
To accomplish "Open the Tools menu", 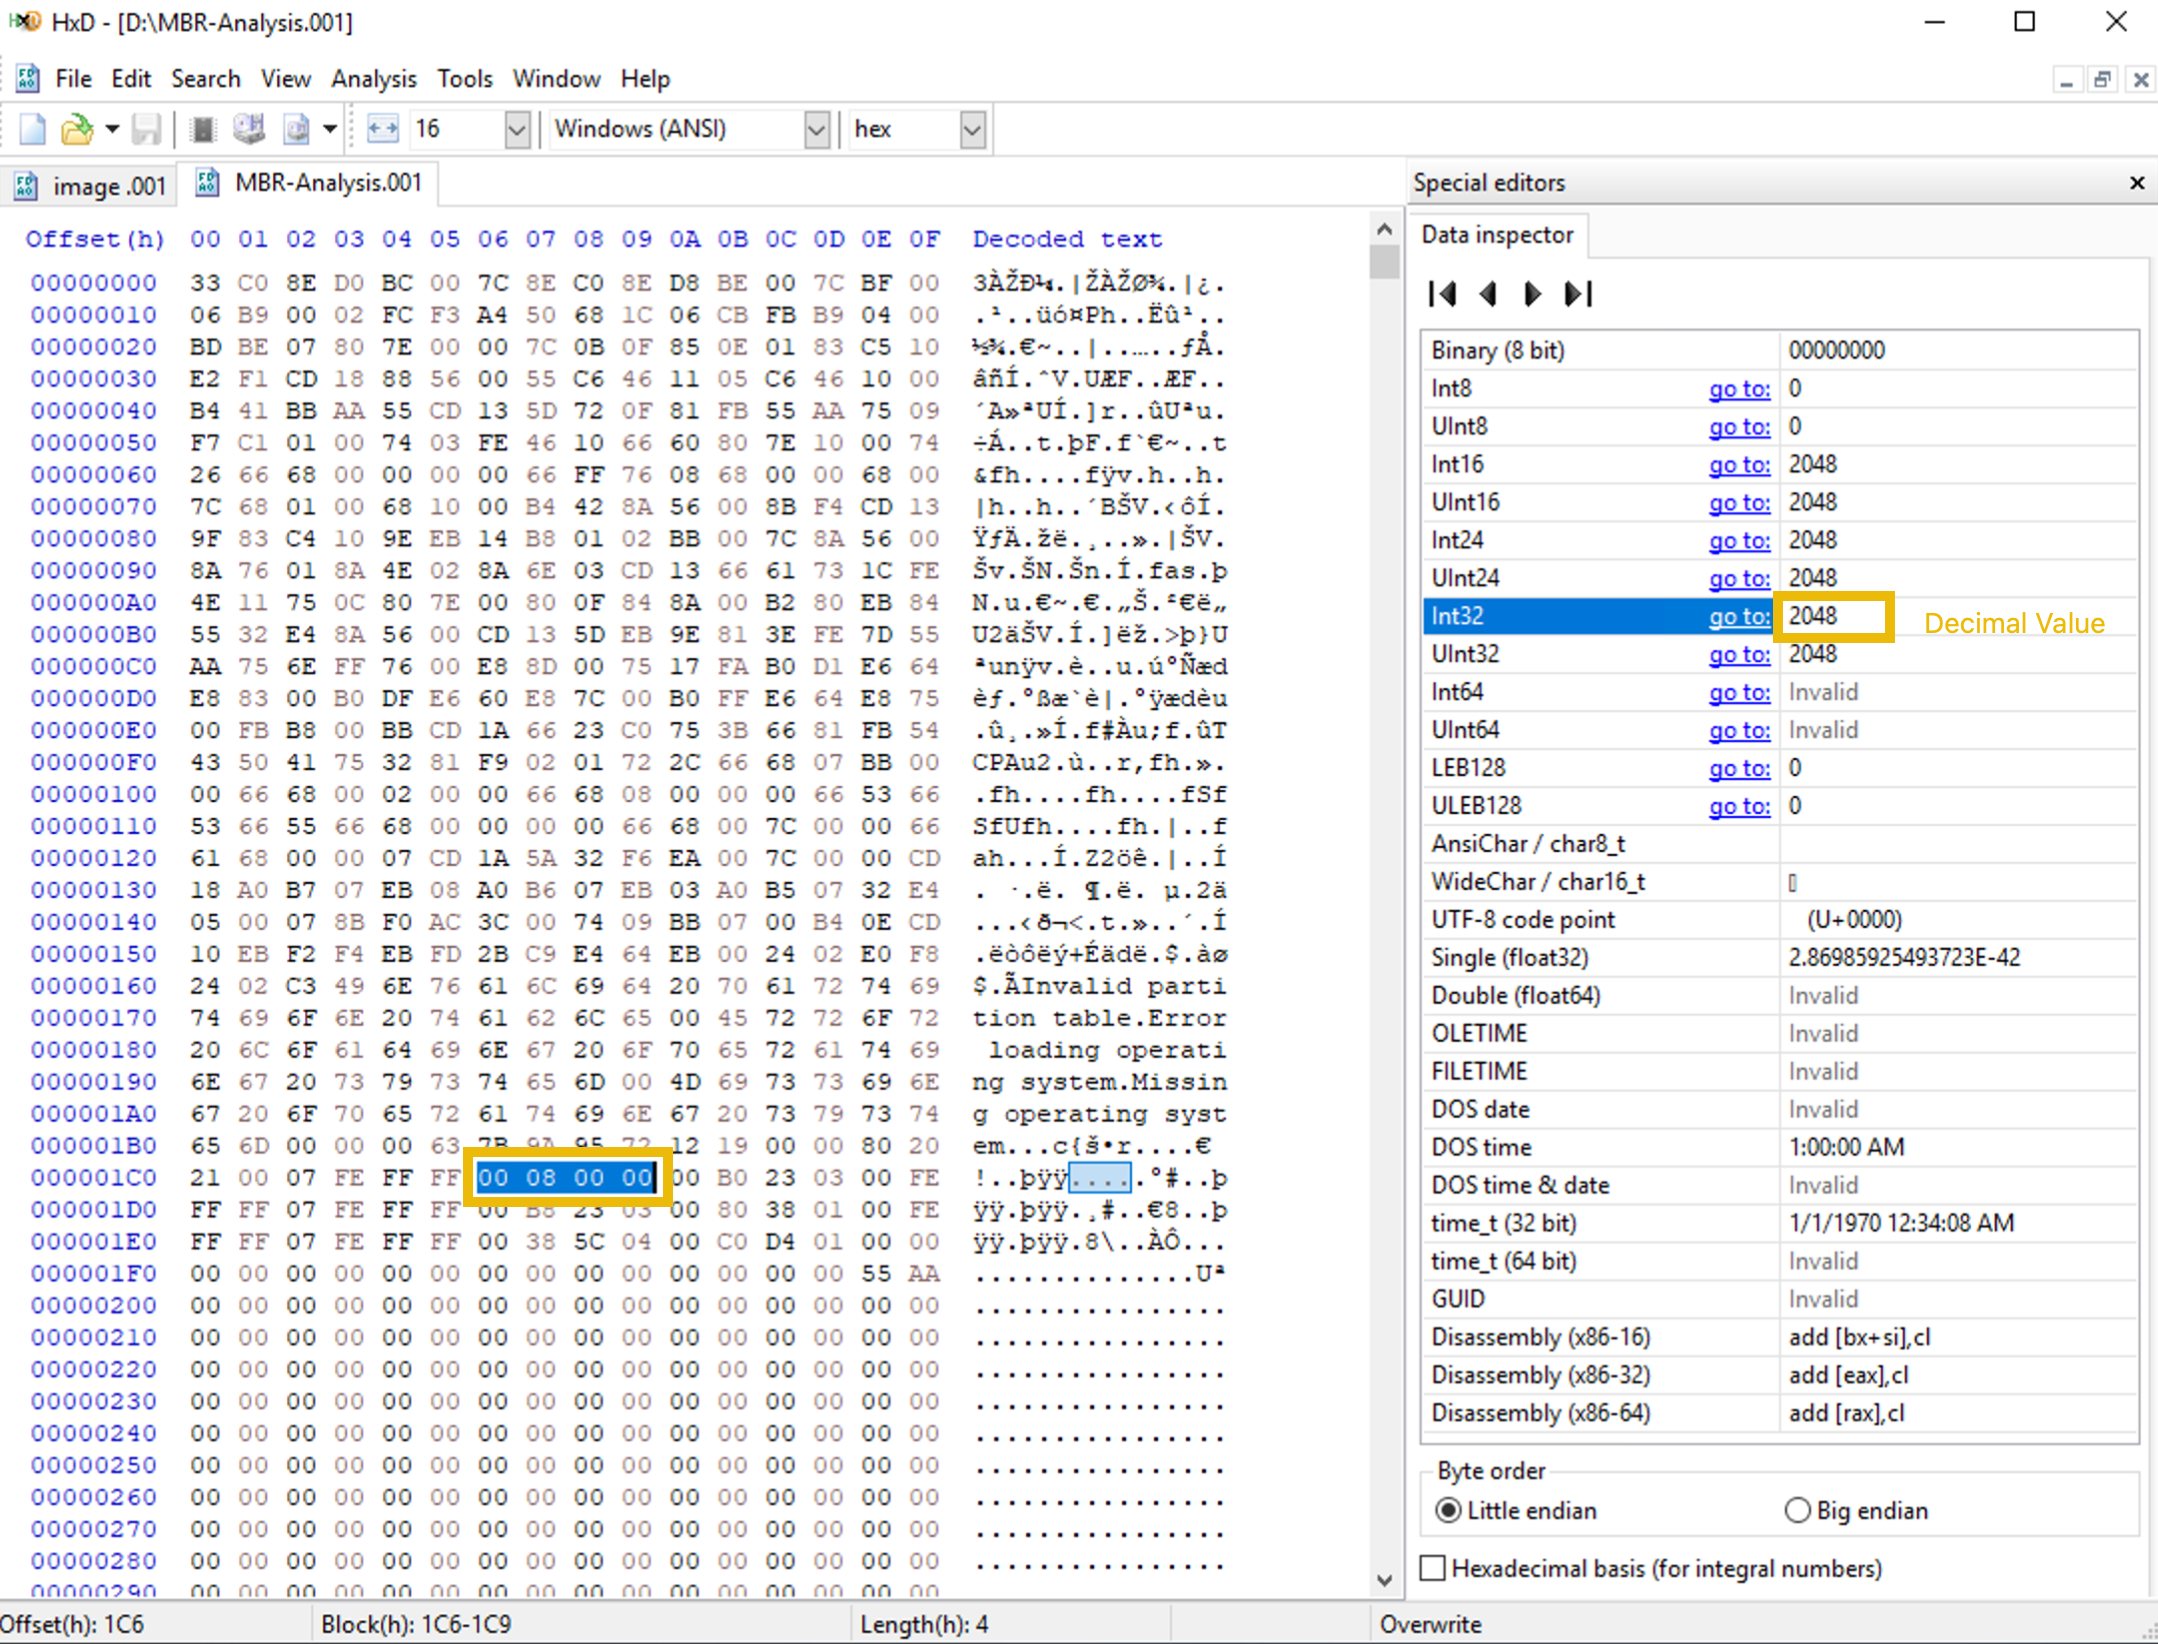I will 465,78.
